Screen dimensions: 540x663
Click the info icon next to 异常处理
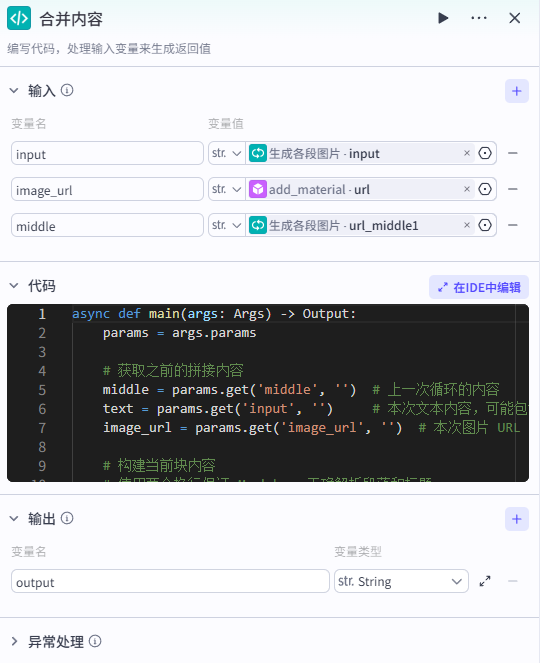[x=95, y=641]
